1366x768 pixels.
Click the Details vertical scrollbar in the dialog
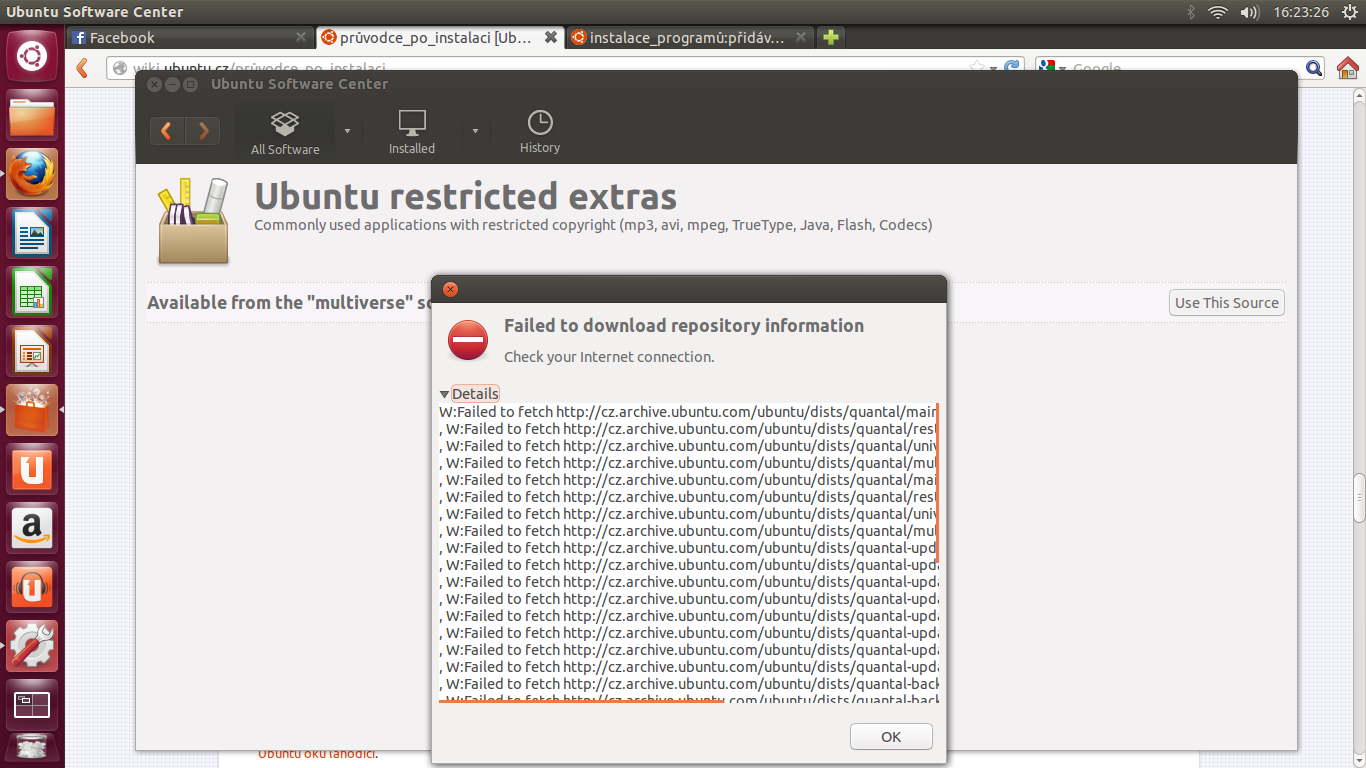[x=937, y=484]
